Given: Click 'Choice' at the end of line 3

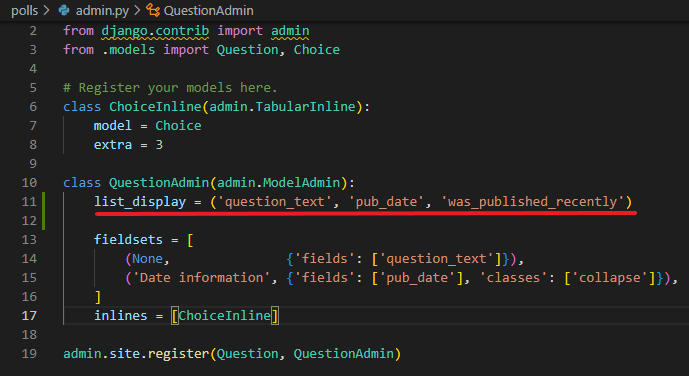Looking at the screenshot, I should (x=316, y=50).
